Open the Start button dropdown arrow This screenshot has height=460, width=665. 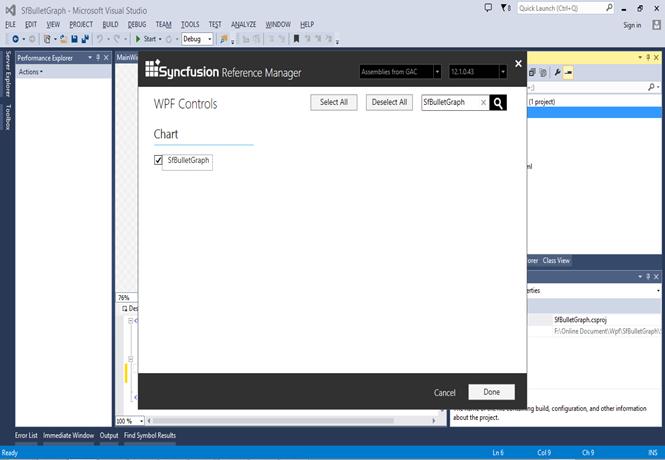click(160, 39)
